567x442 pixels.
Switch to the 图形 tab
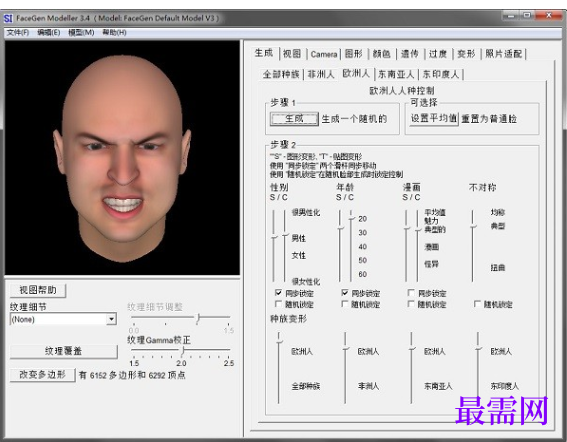tap(353, 54)
